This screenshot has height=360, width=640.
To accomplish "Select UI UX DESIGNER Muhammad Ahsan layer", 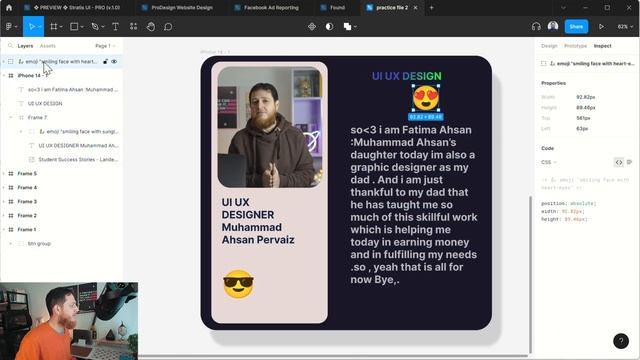I will pos(78,145).
